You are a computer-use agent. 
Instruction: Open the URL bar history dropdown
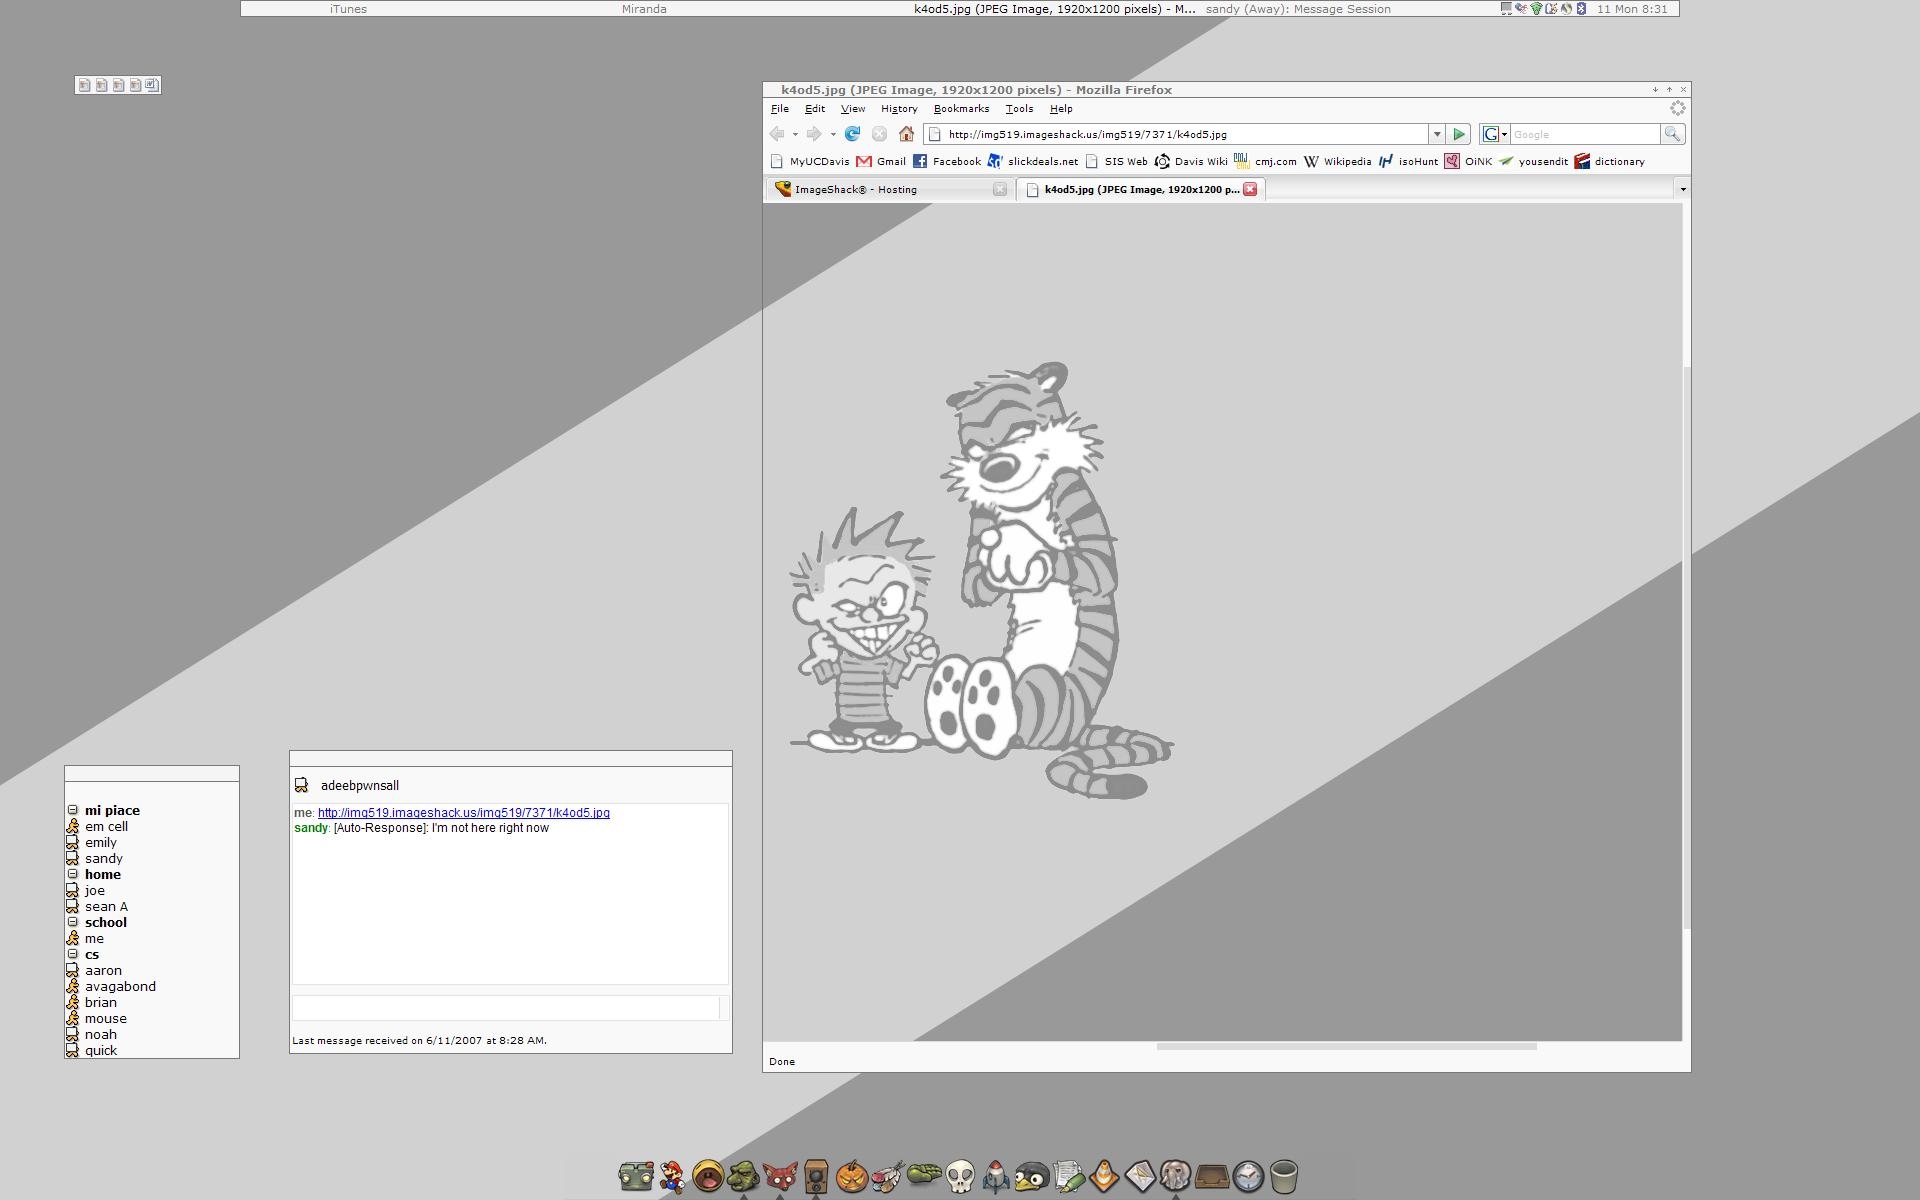(1437, 134)
